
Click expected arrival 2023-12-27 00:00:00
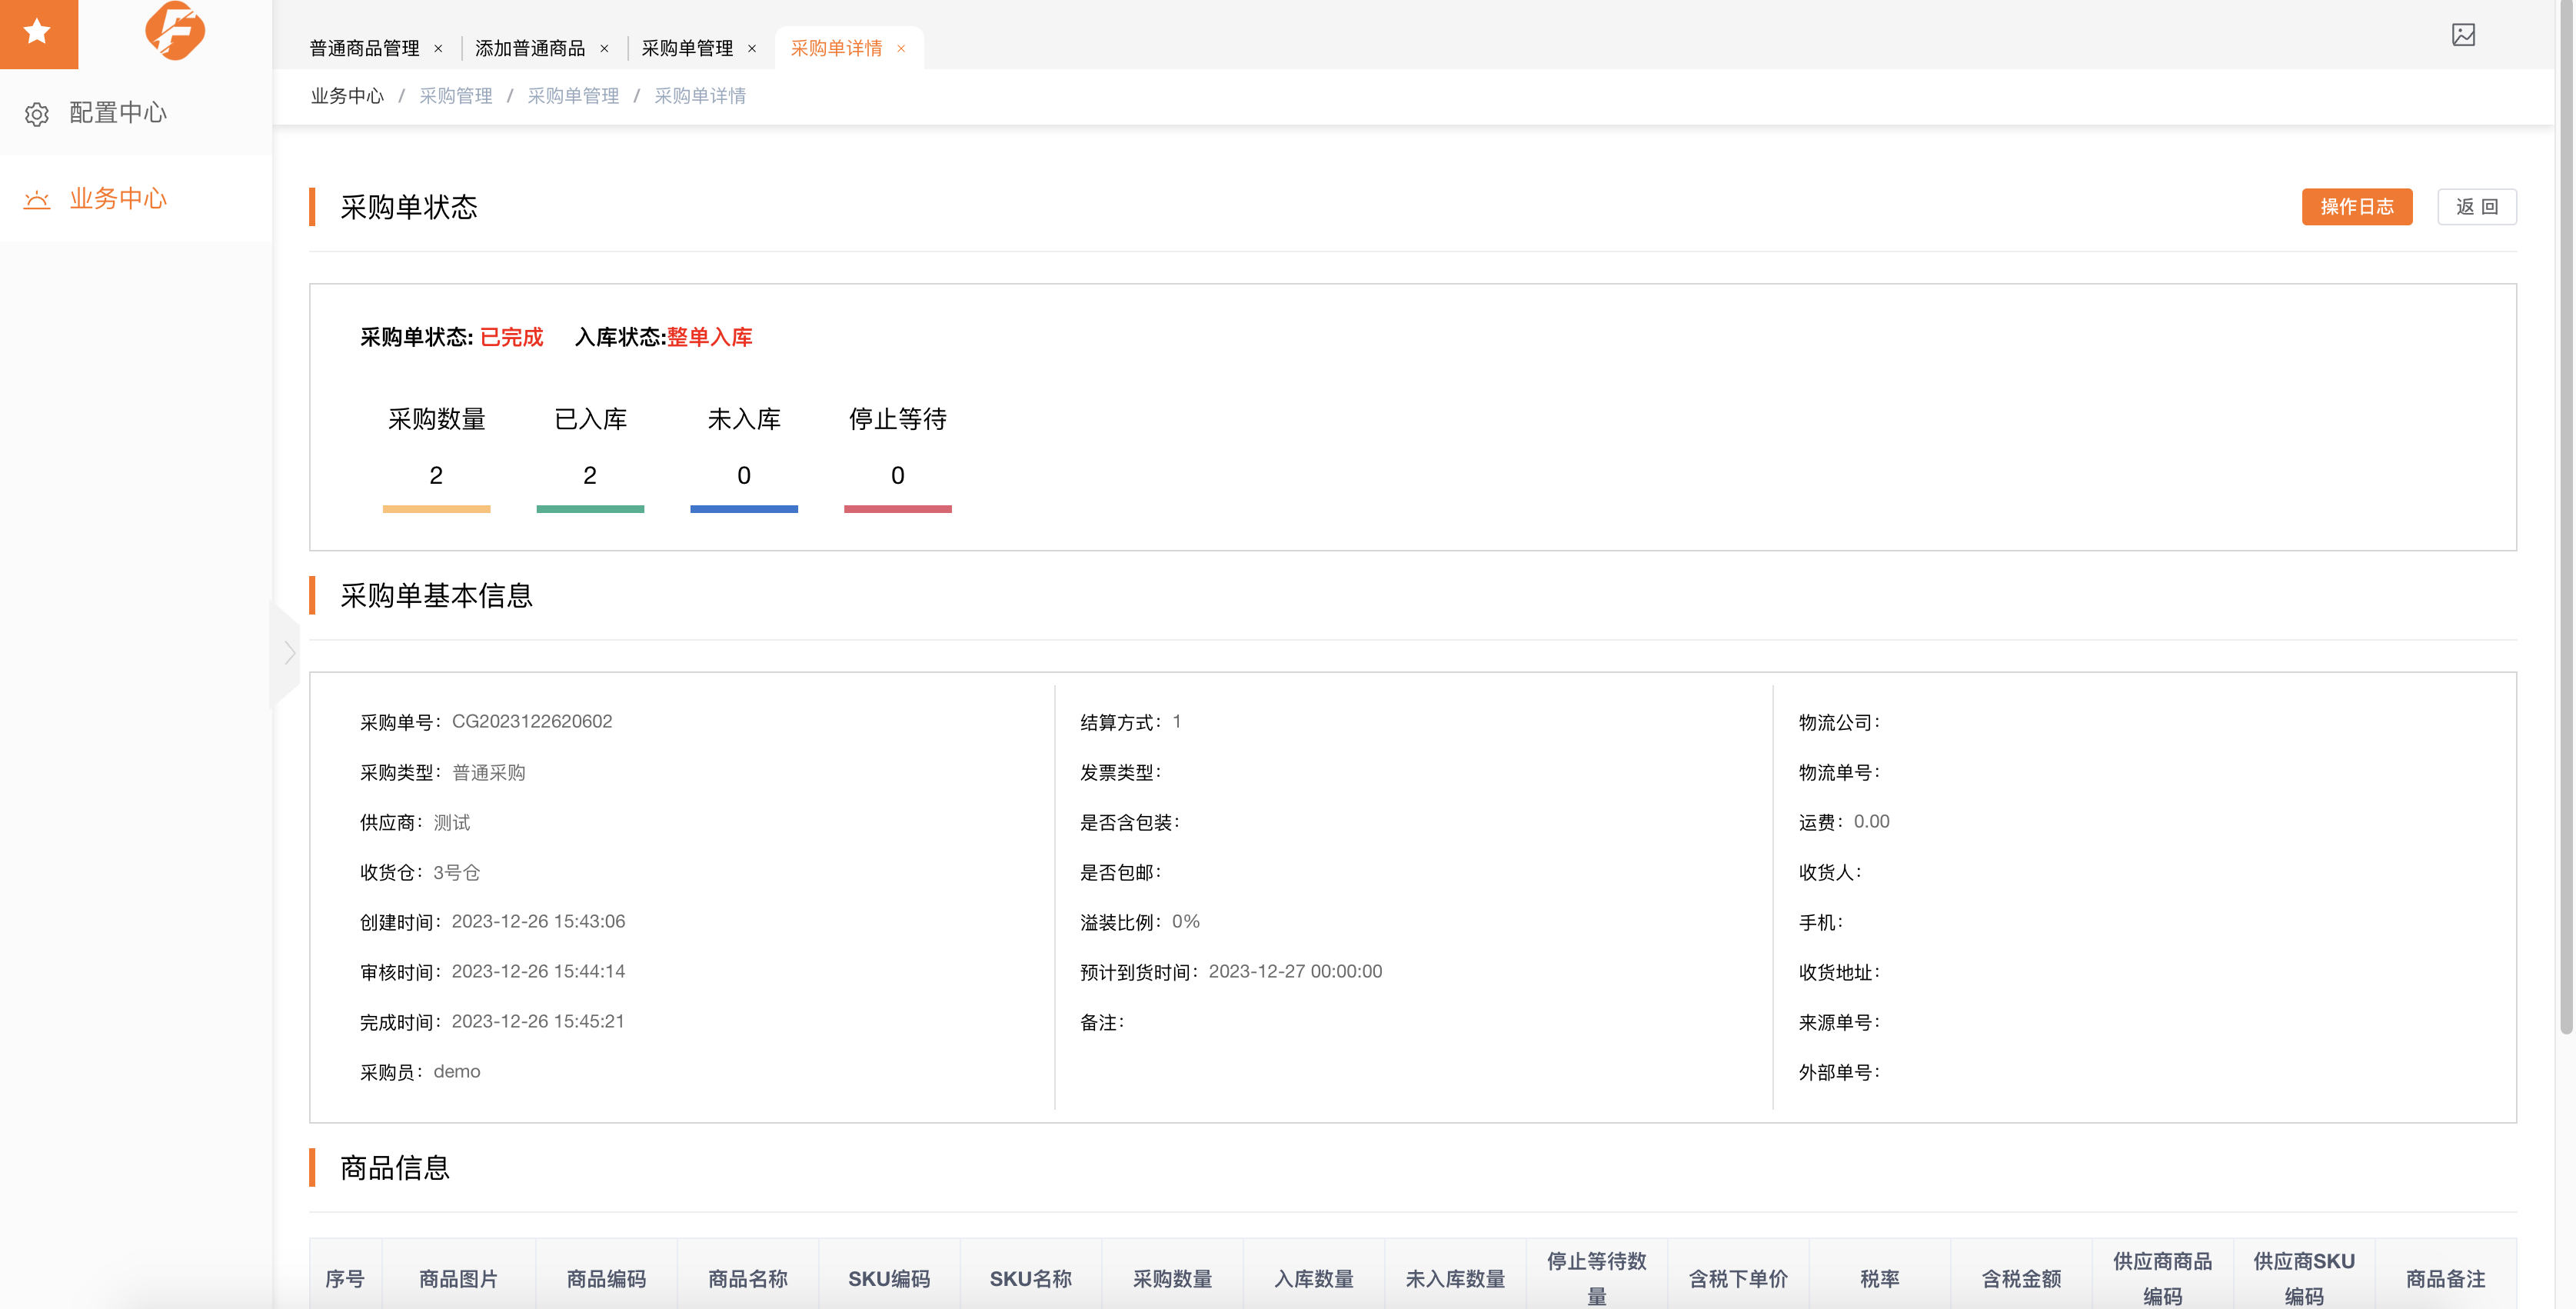[1295, 972]
